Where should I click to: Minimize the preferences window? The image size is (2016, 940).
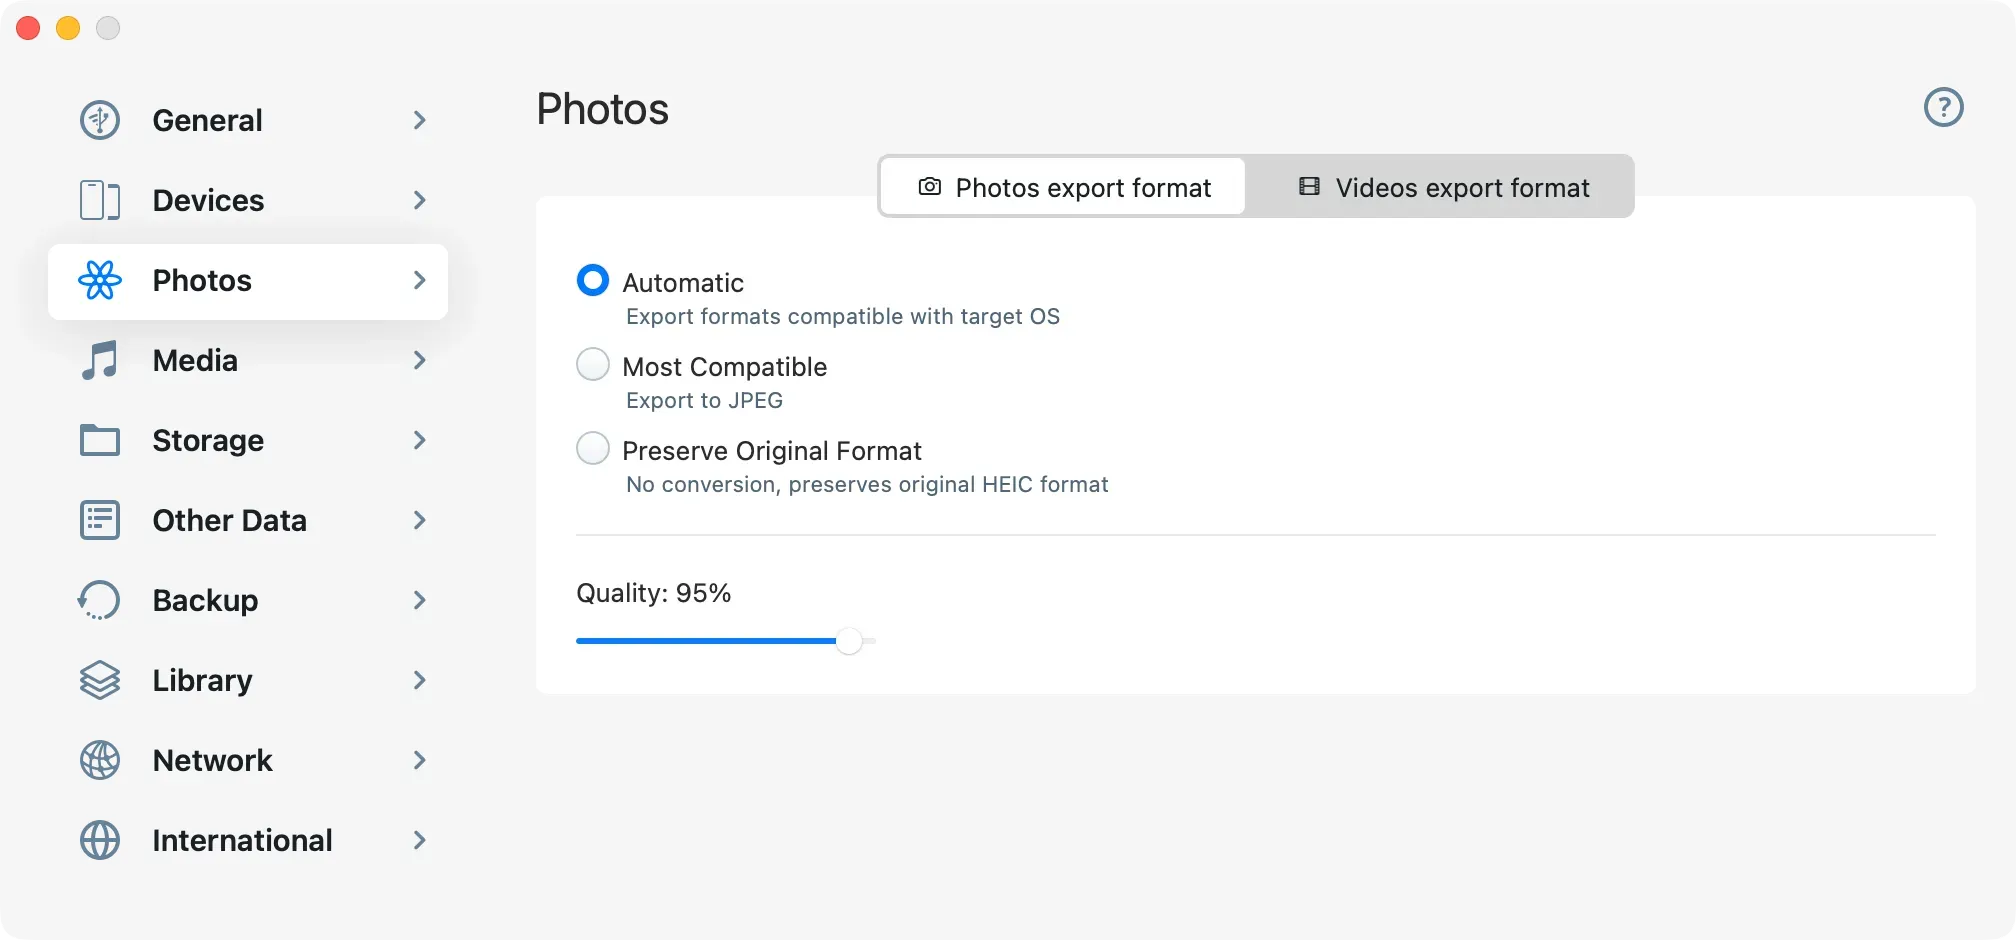[67, 28]
